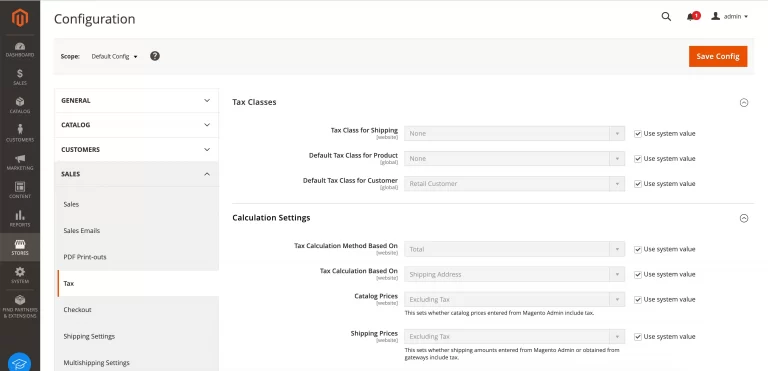The width and height of the screenshot is (768, 371).
Task: Uncheck Use system value for Default Tax Class for Customer
Action: tap(638, 184)
